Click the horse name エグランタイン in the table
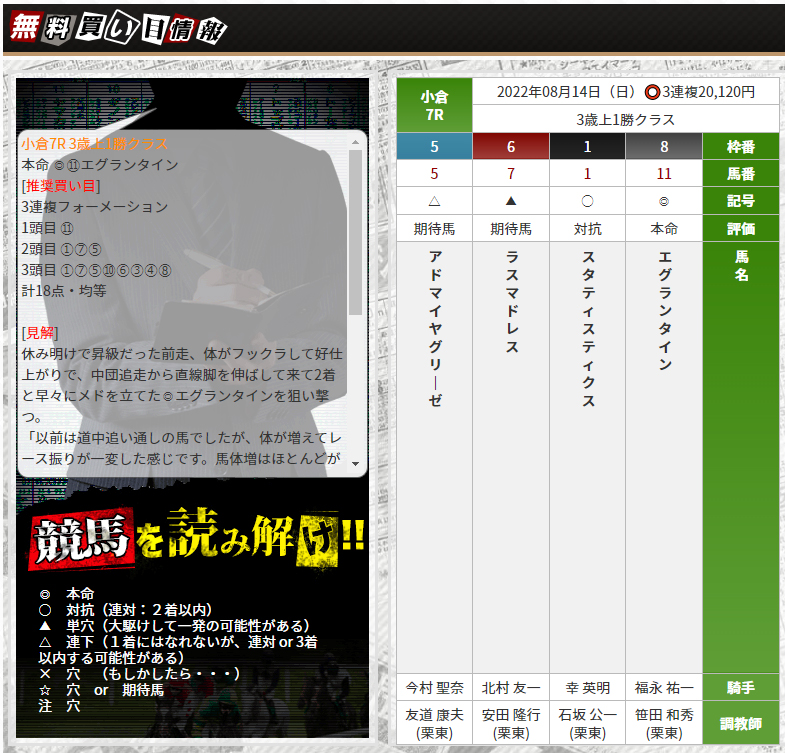The height and width of the screenshot is (753, 785). tap(664, 310)
